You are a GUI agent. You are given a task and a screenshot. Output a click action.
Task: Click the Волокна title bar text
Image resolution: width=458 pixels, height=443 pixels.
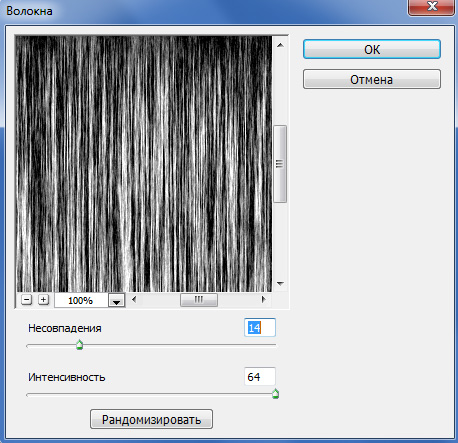point(29,11)
